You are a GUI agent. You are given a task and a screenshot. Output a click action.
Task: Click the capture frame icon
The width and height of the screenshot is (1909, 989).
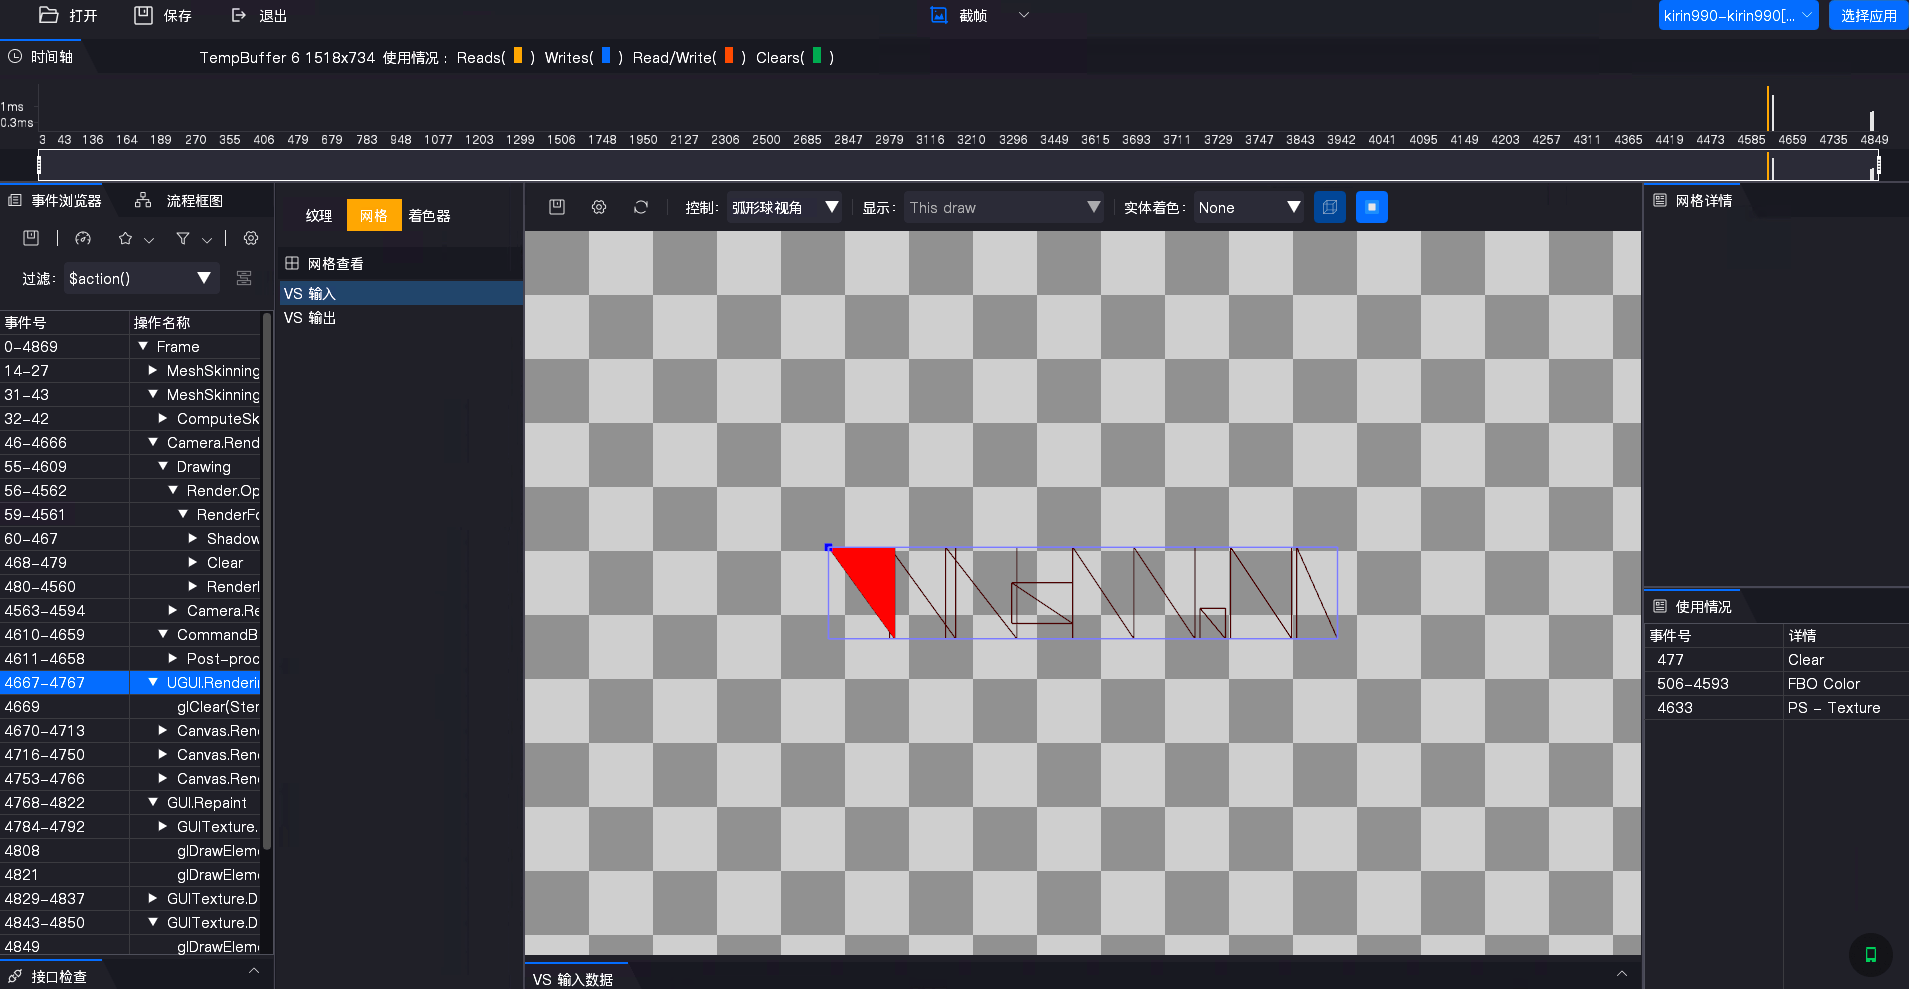938,15
